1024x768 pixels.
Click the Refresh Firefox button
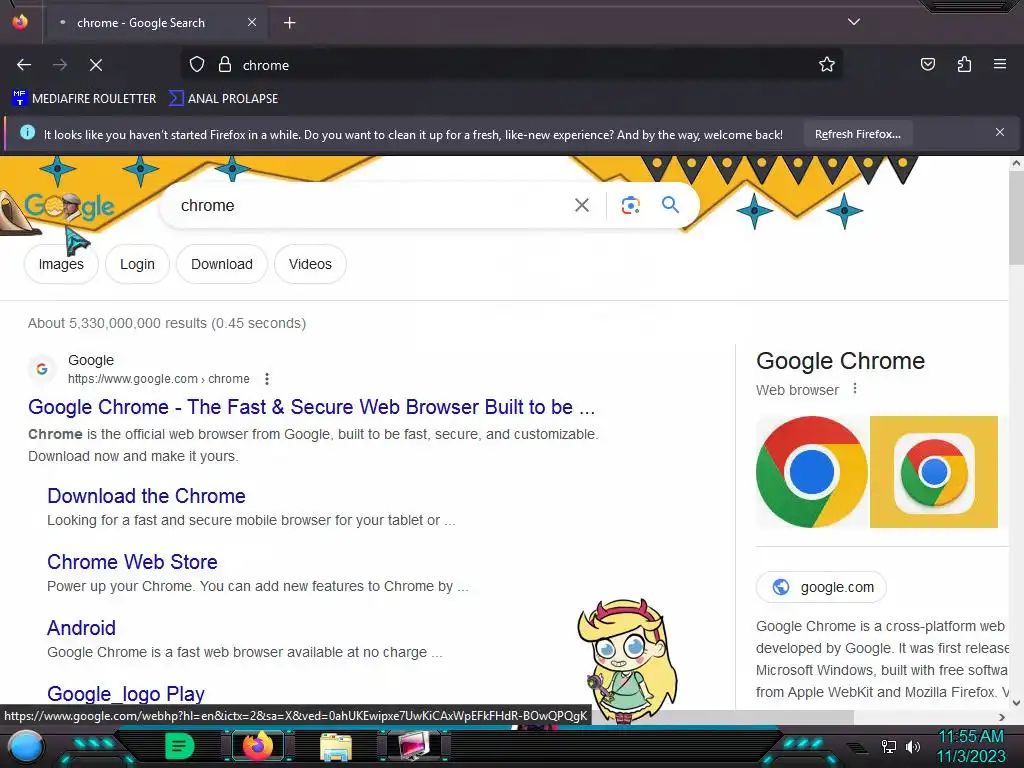(857, 134)
